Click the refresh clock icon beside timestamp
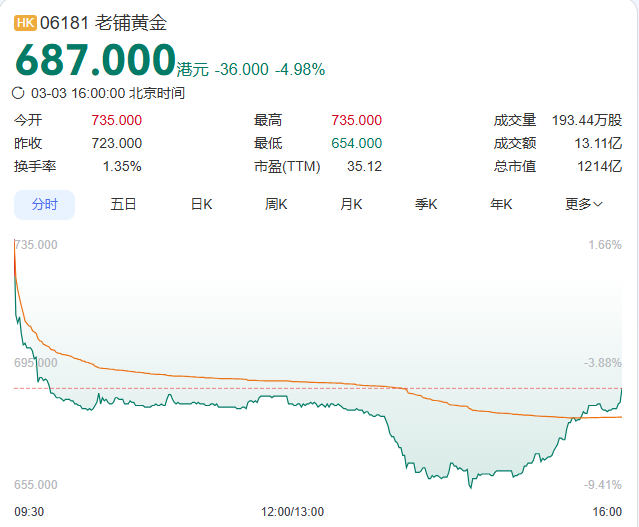 (19, 93)
